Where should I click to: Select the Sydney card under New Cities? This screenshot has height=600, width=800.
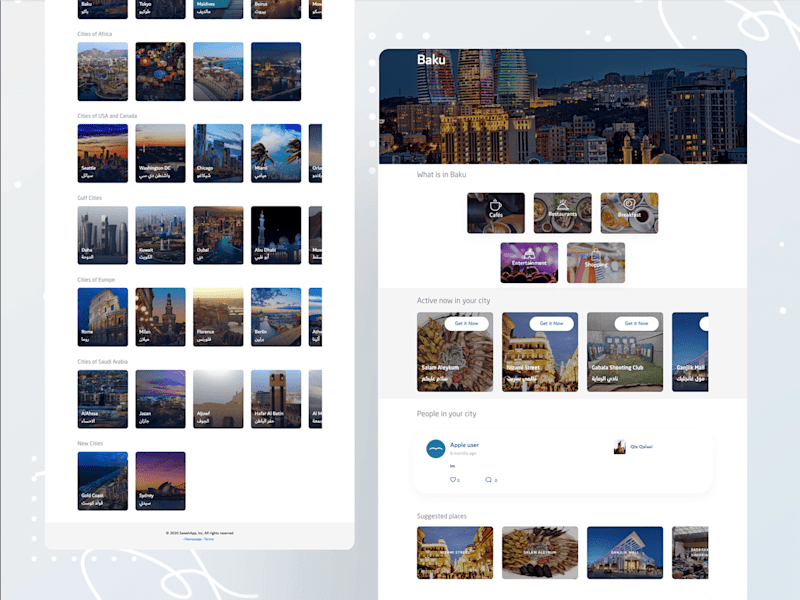coord(160,481)
